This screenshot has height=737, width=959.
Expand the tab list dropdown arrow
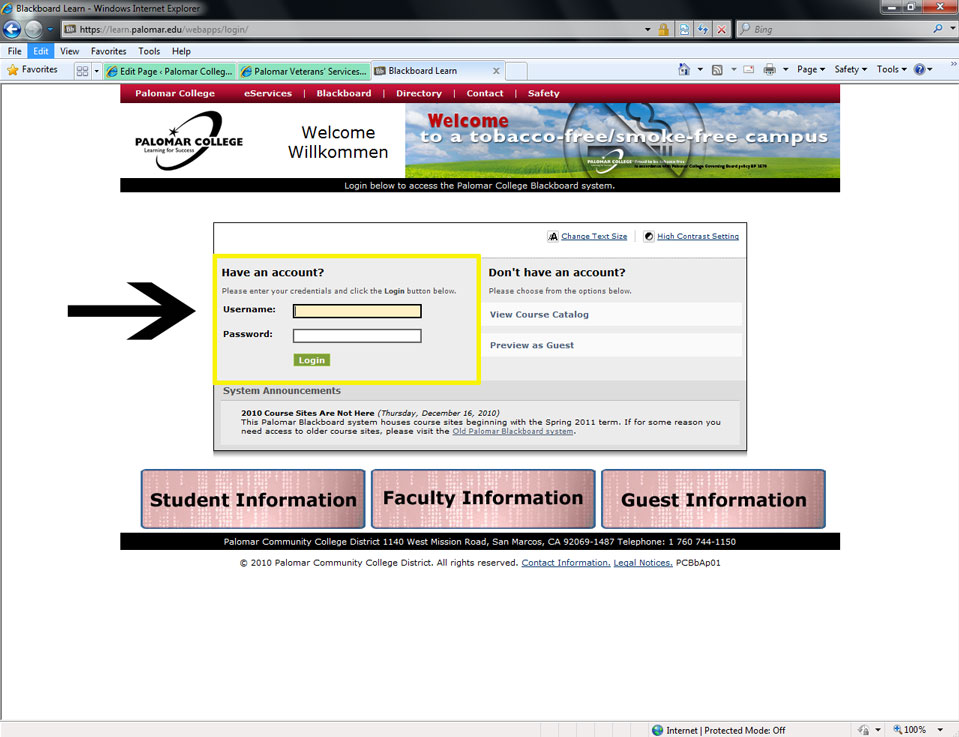click(x=96, y=71)
